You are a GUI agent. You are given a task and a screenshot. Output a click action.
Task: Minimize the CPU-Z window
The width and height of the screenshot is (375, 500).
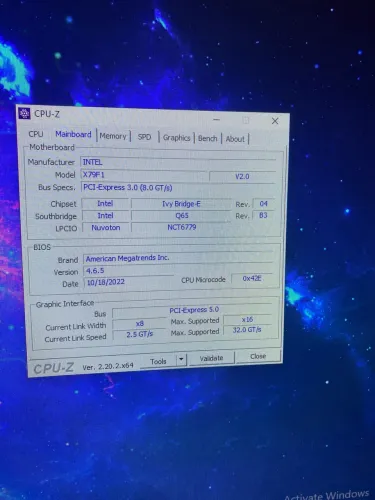pyautogui.click(x=217, y=119)
